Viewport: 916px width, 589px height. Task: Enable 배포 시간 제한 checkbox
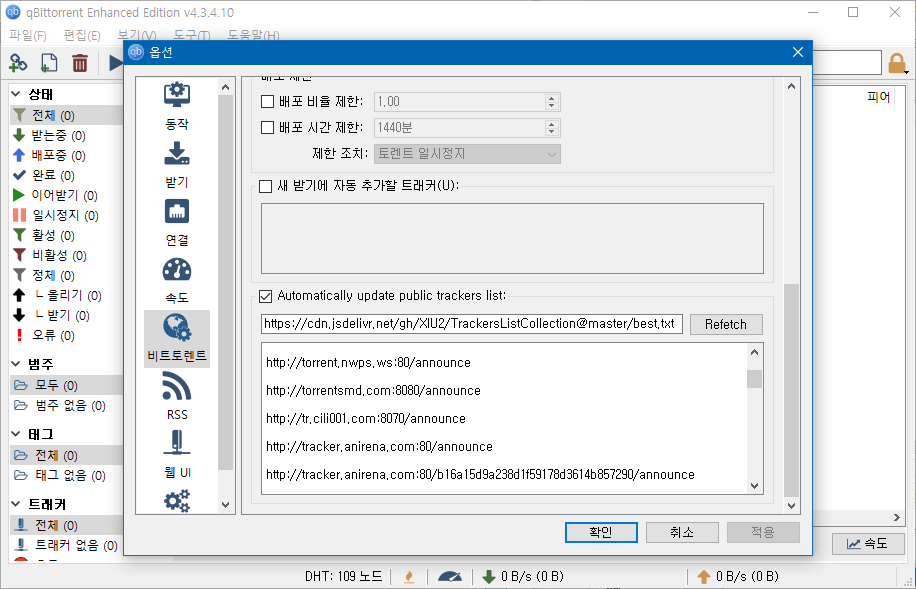pyautogui.click(x=267, y=127)
